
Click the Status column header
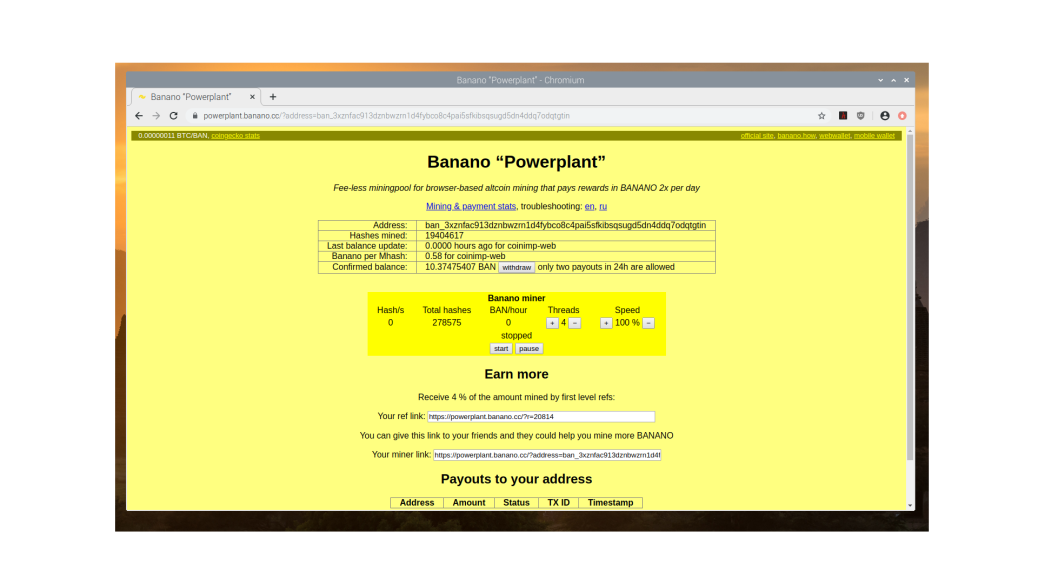pos(516,503)
